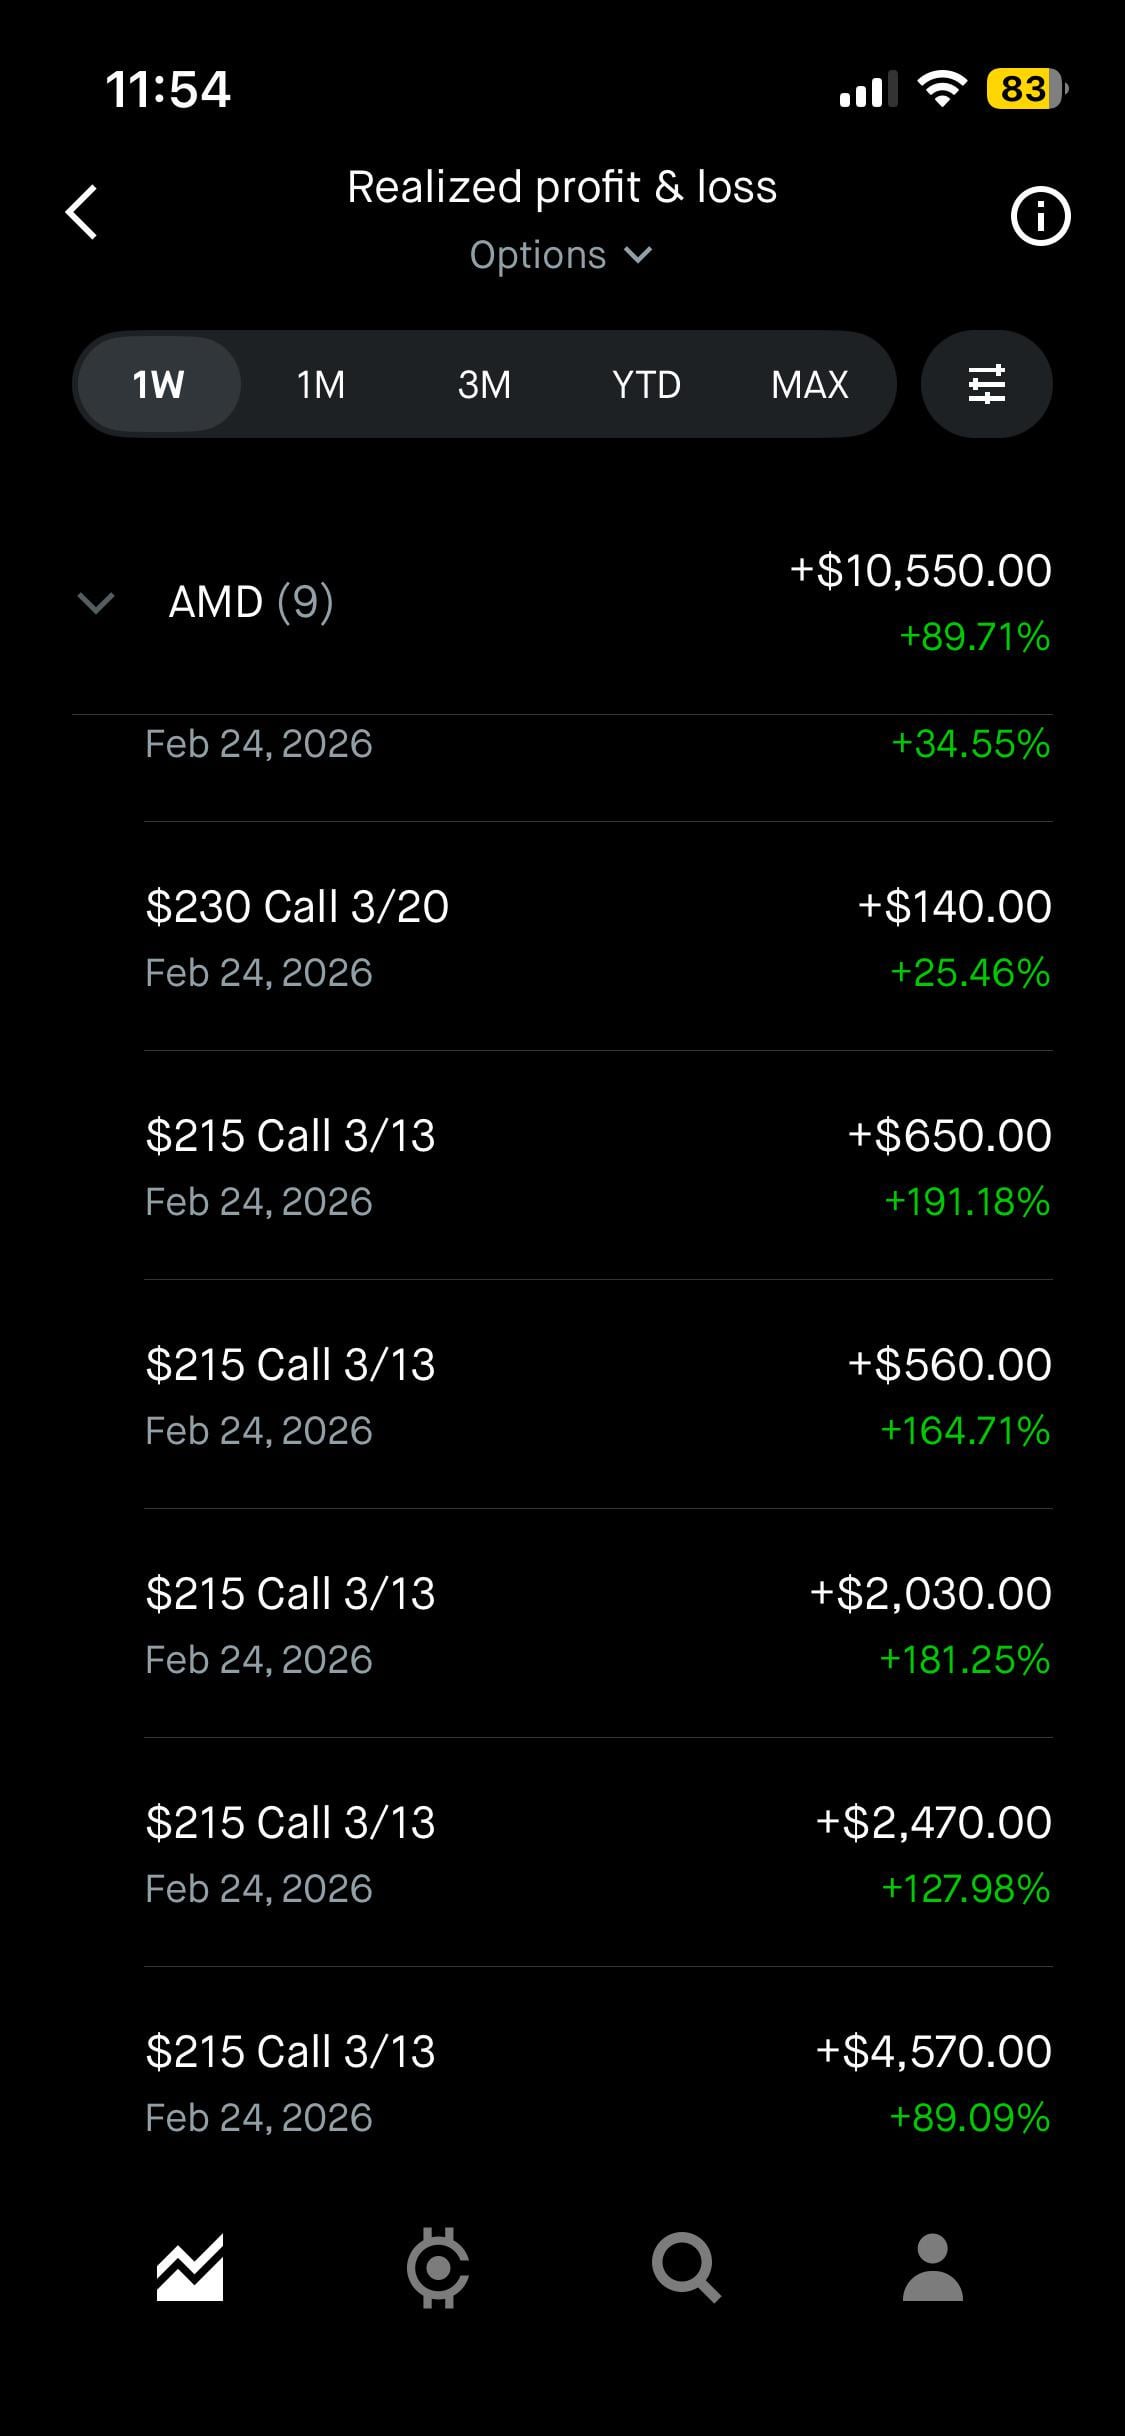
Task: Switch to the 1M time range
Action: pos(321,384)
